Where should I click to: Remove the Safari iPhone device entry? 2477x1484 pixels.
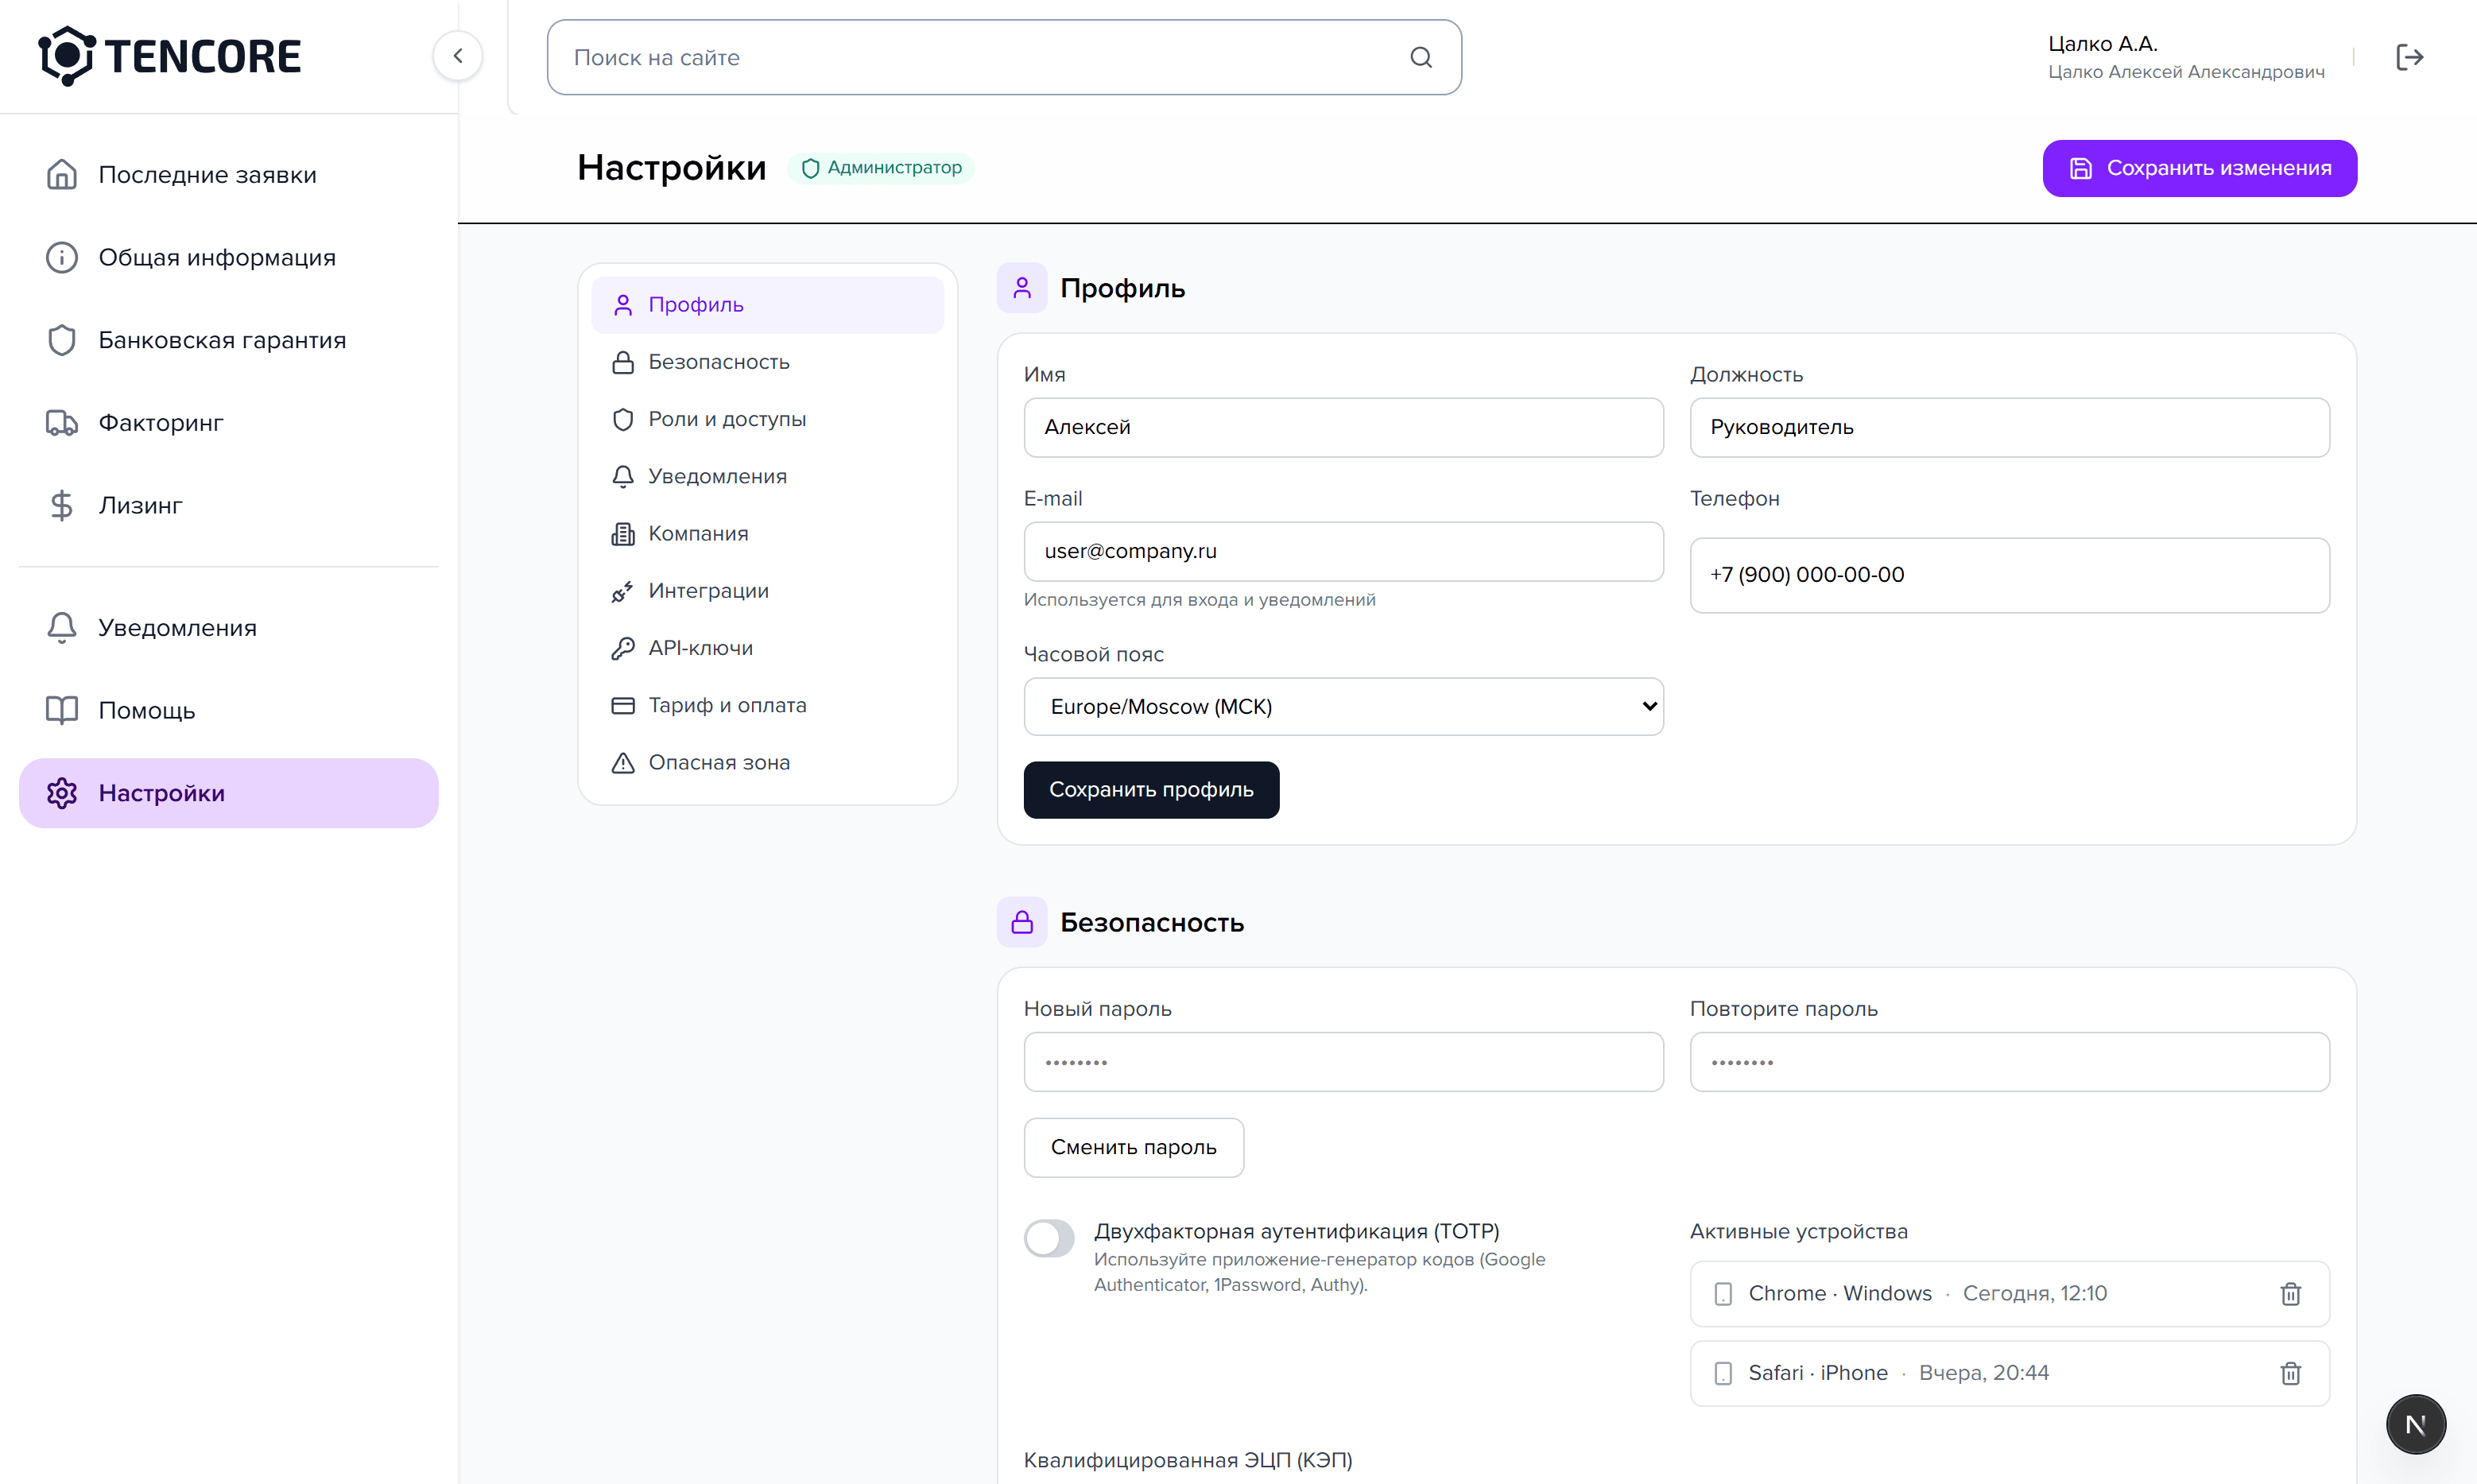2290,1373
